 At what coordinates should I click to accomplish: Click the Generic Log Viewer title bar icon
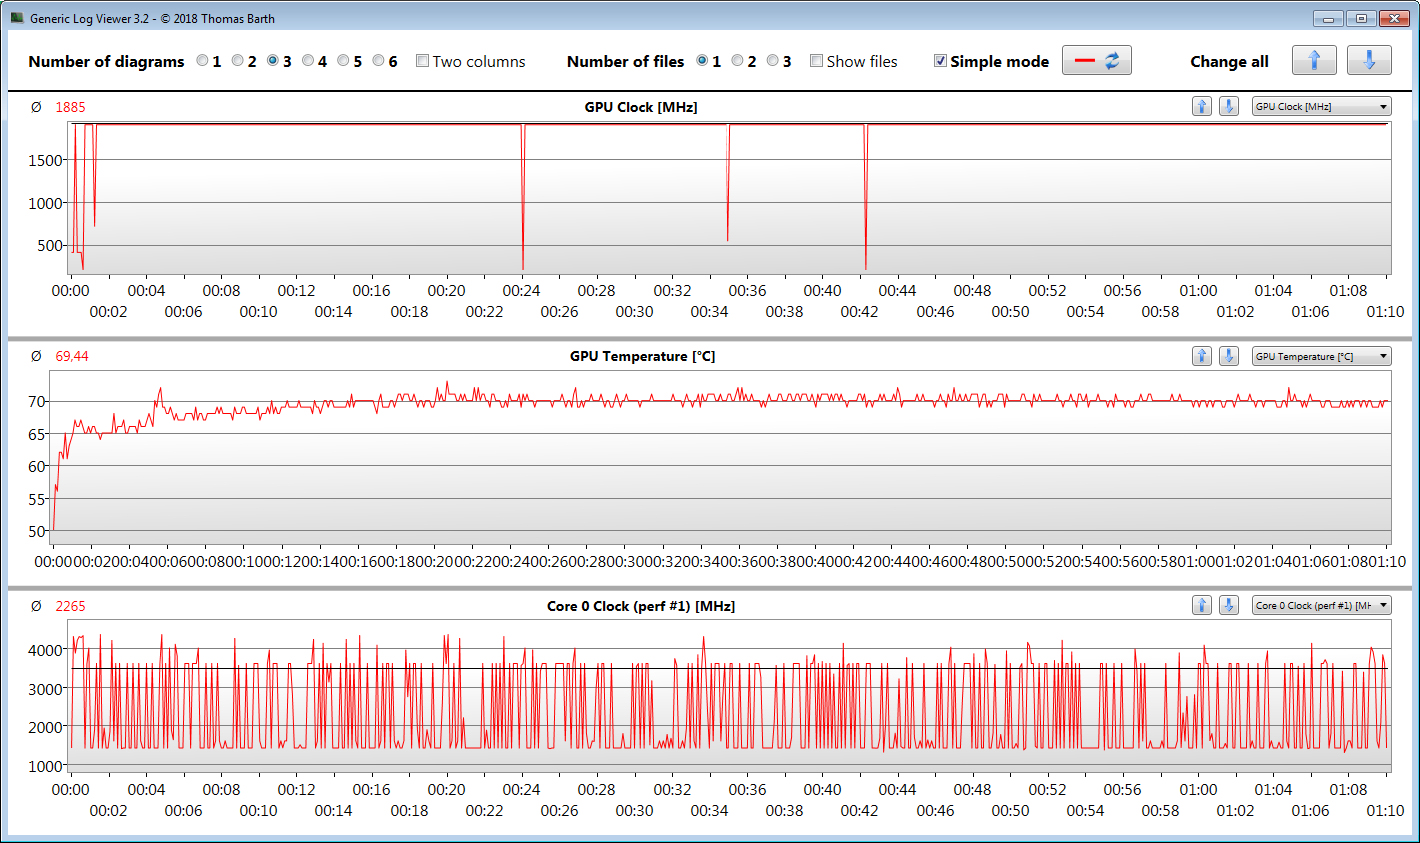point(17,18)
